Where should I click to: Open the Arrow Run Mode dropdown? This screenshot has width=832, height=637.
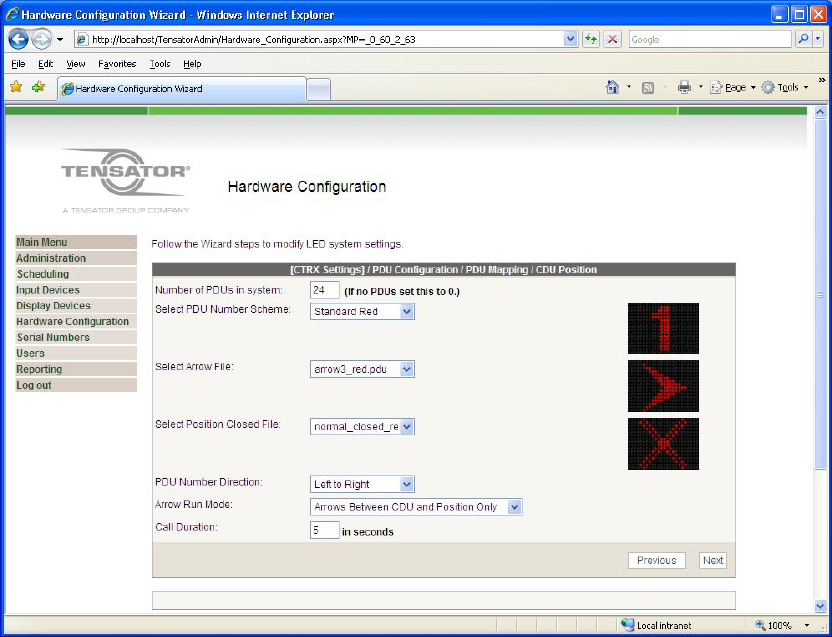coord(416,507)
